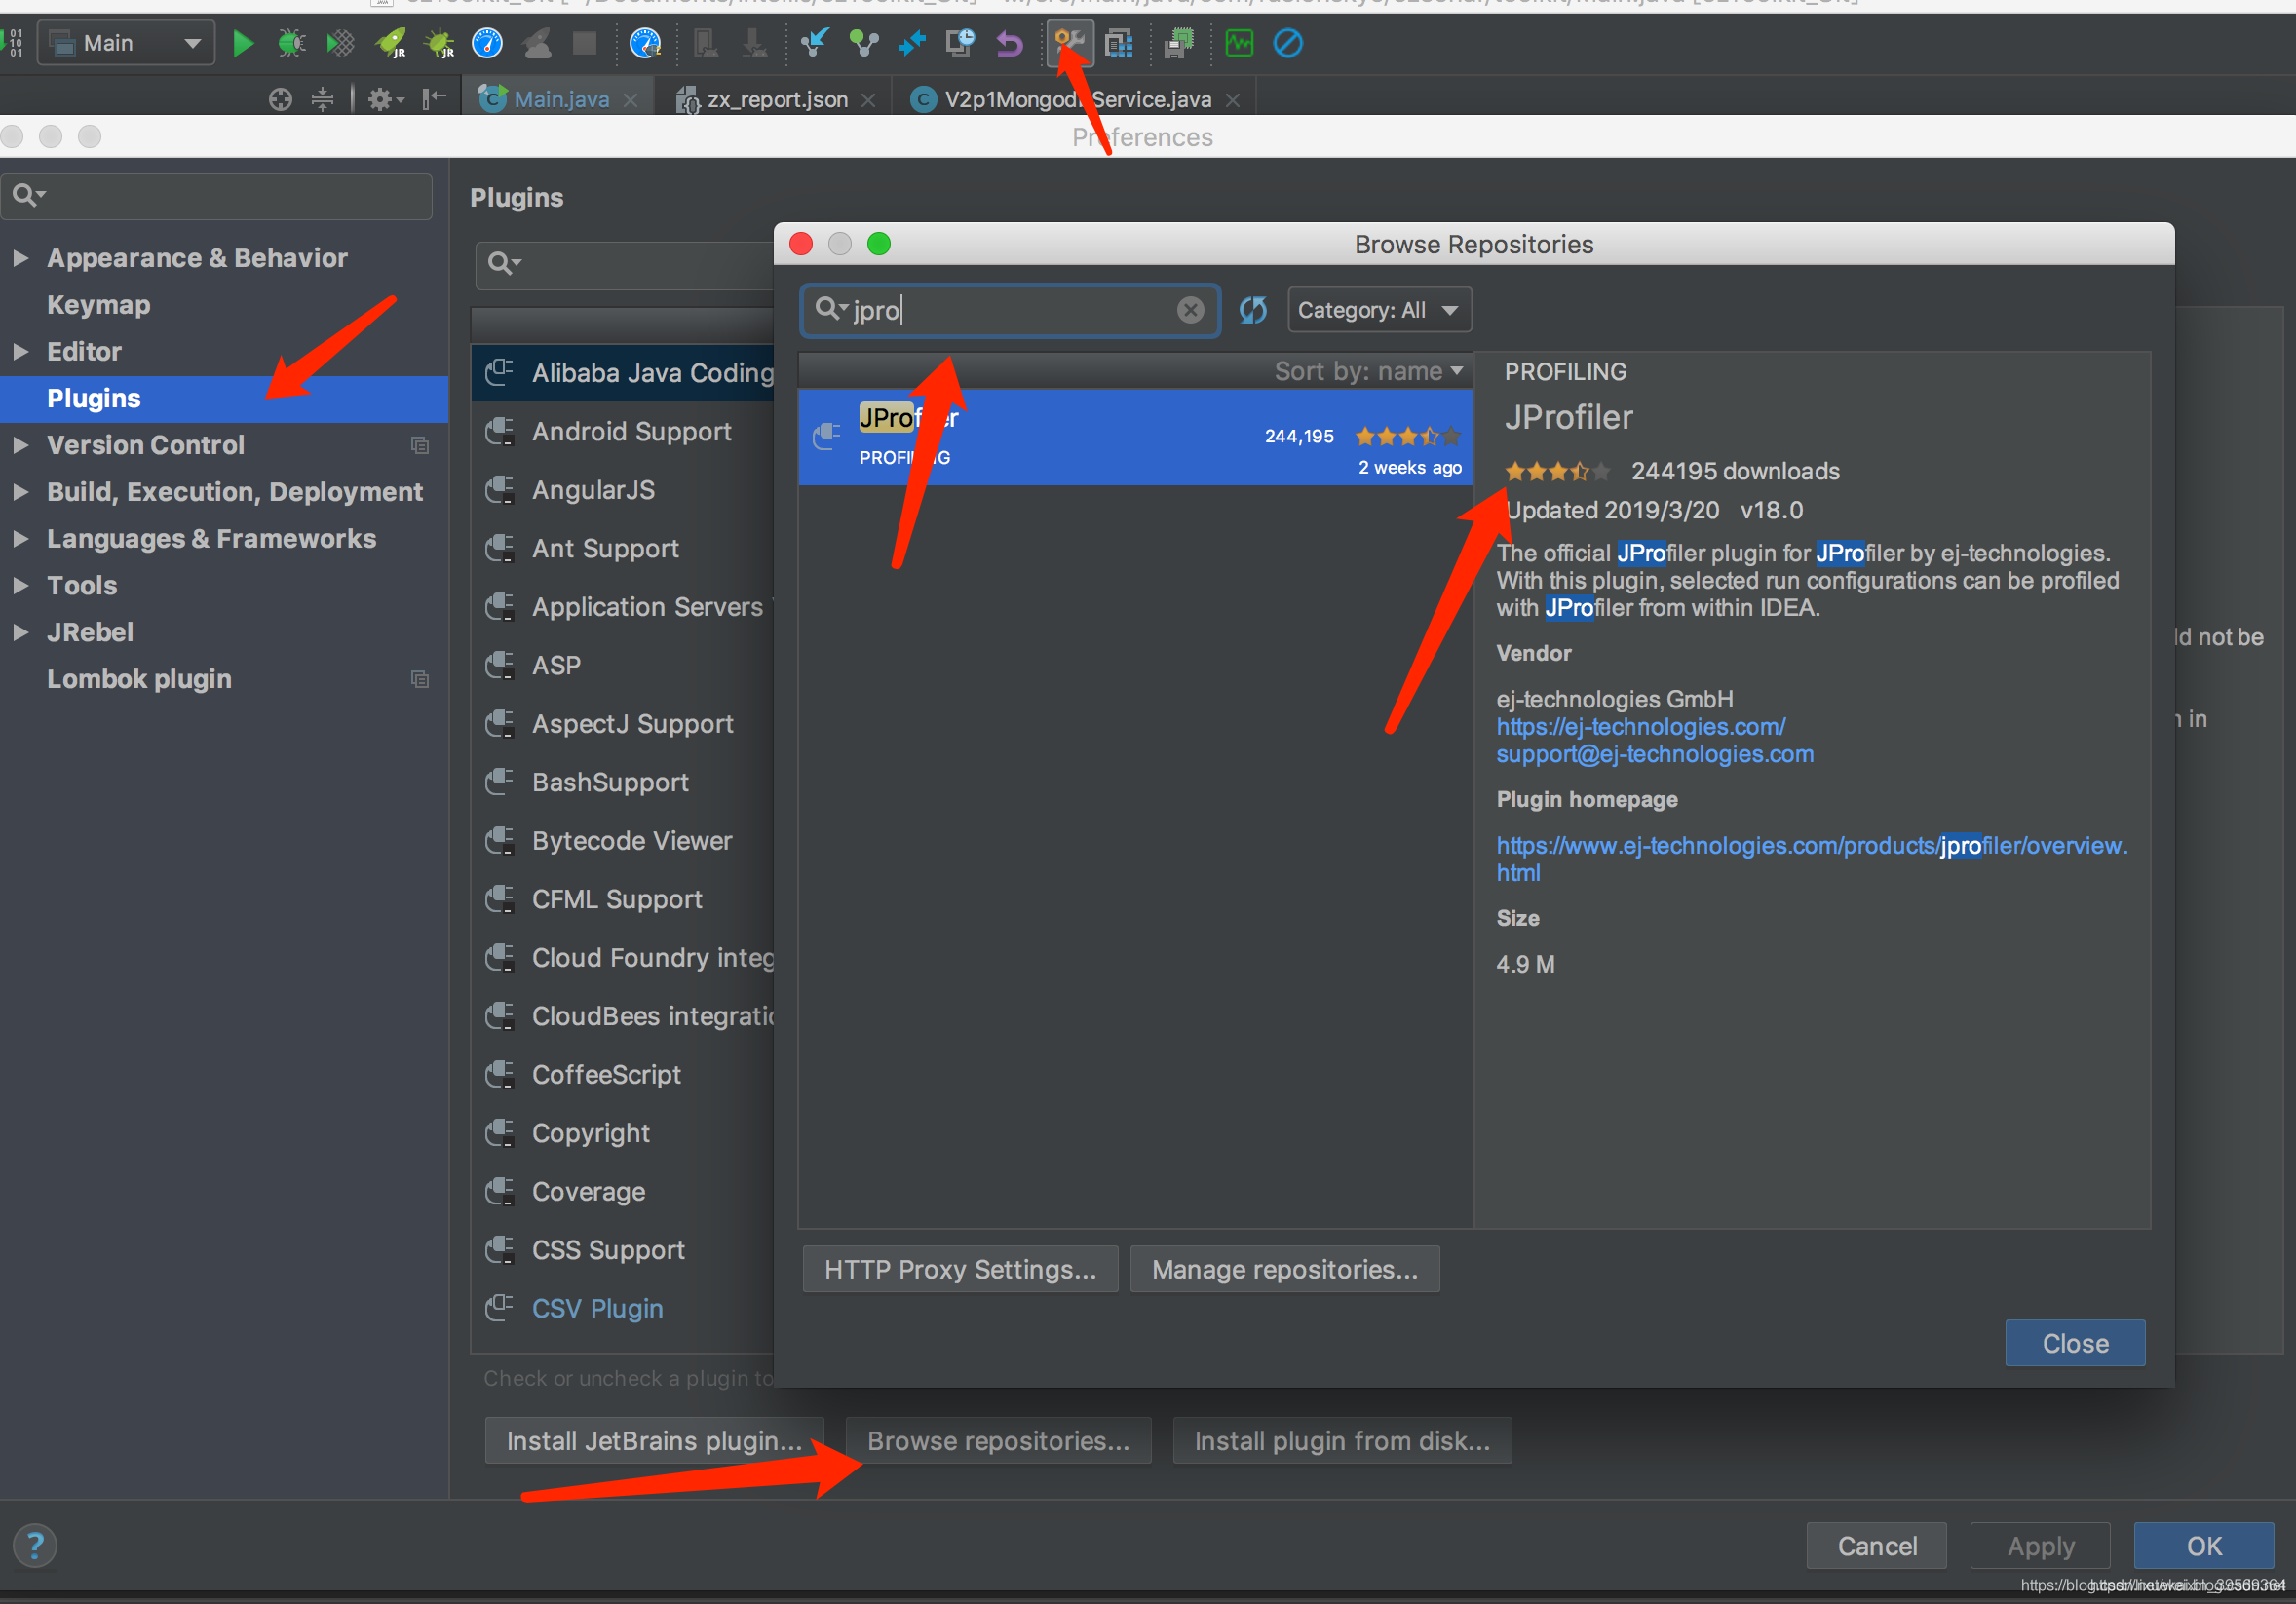
Task: Switch to zx_report.json editor tab
Action: 776,100
